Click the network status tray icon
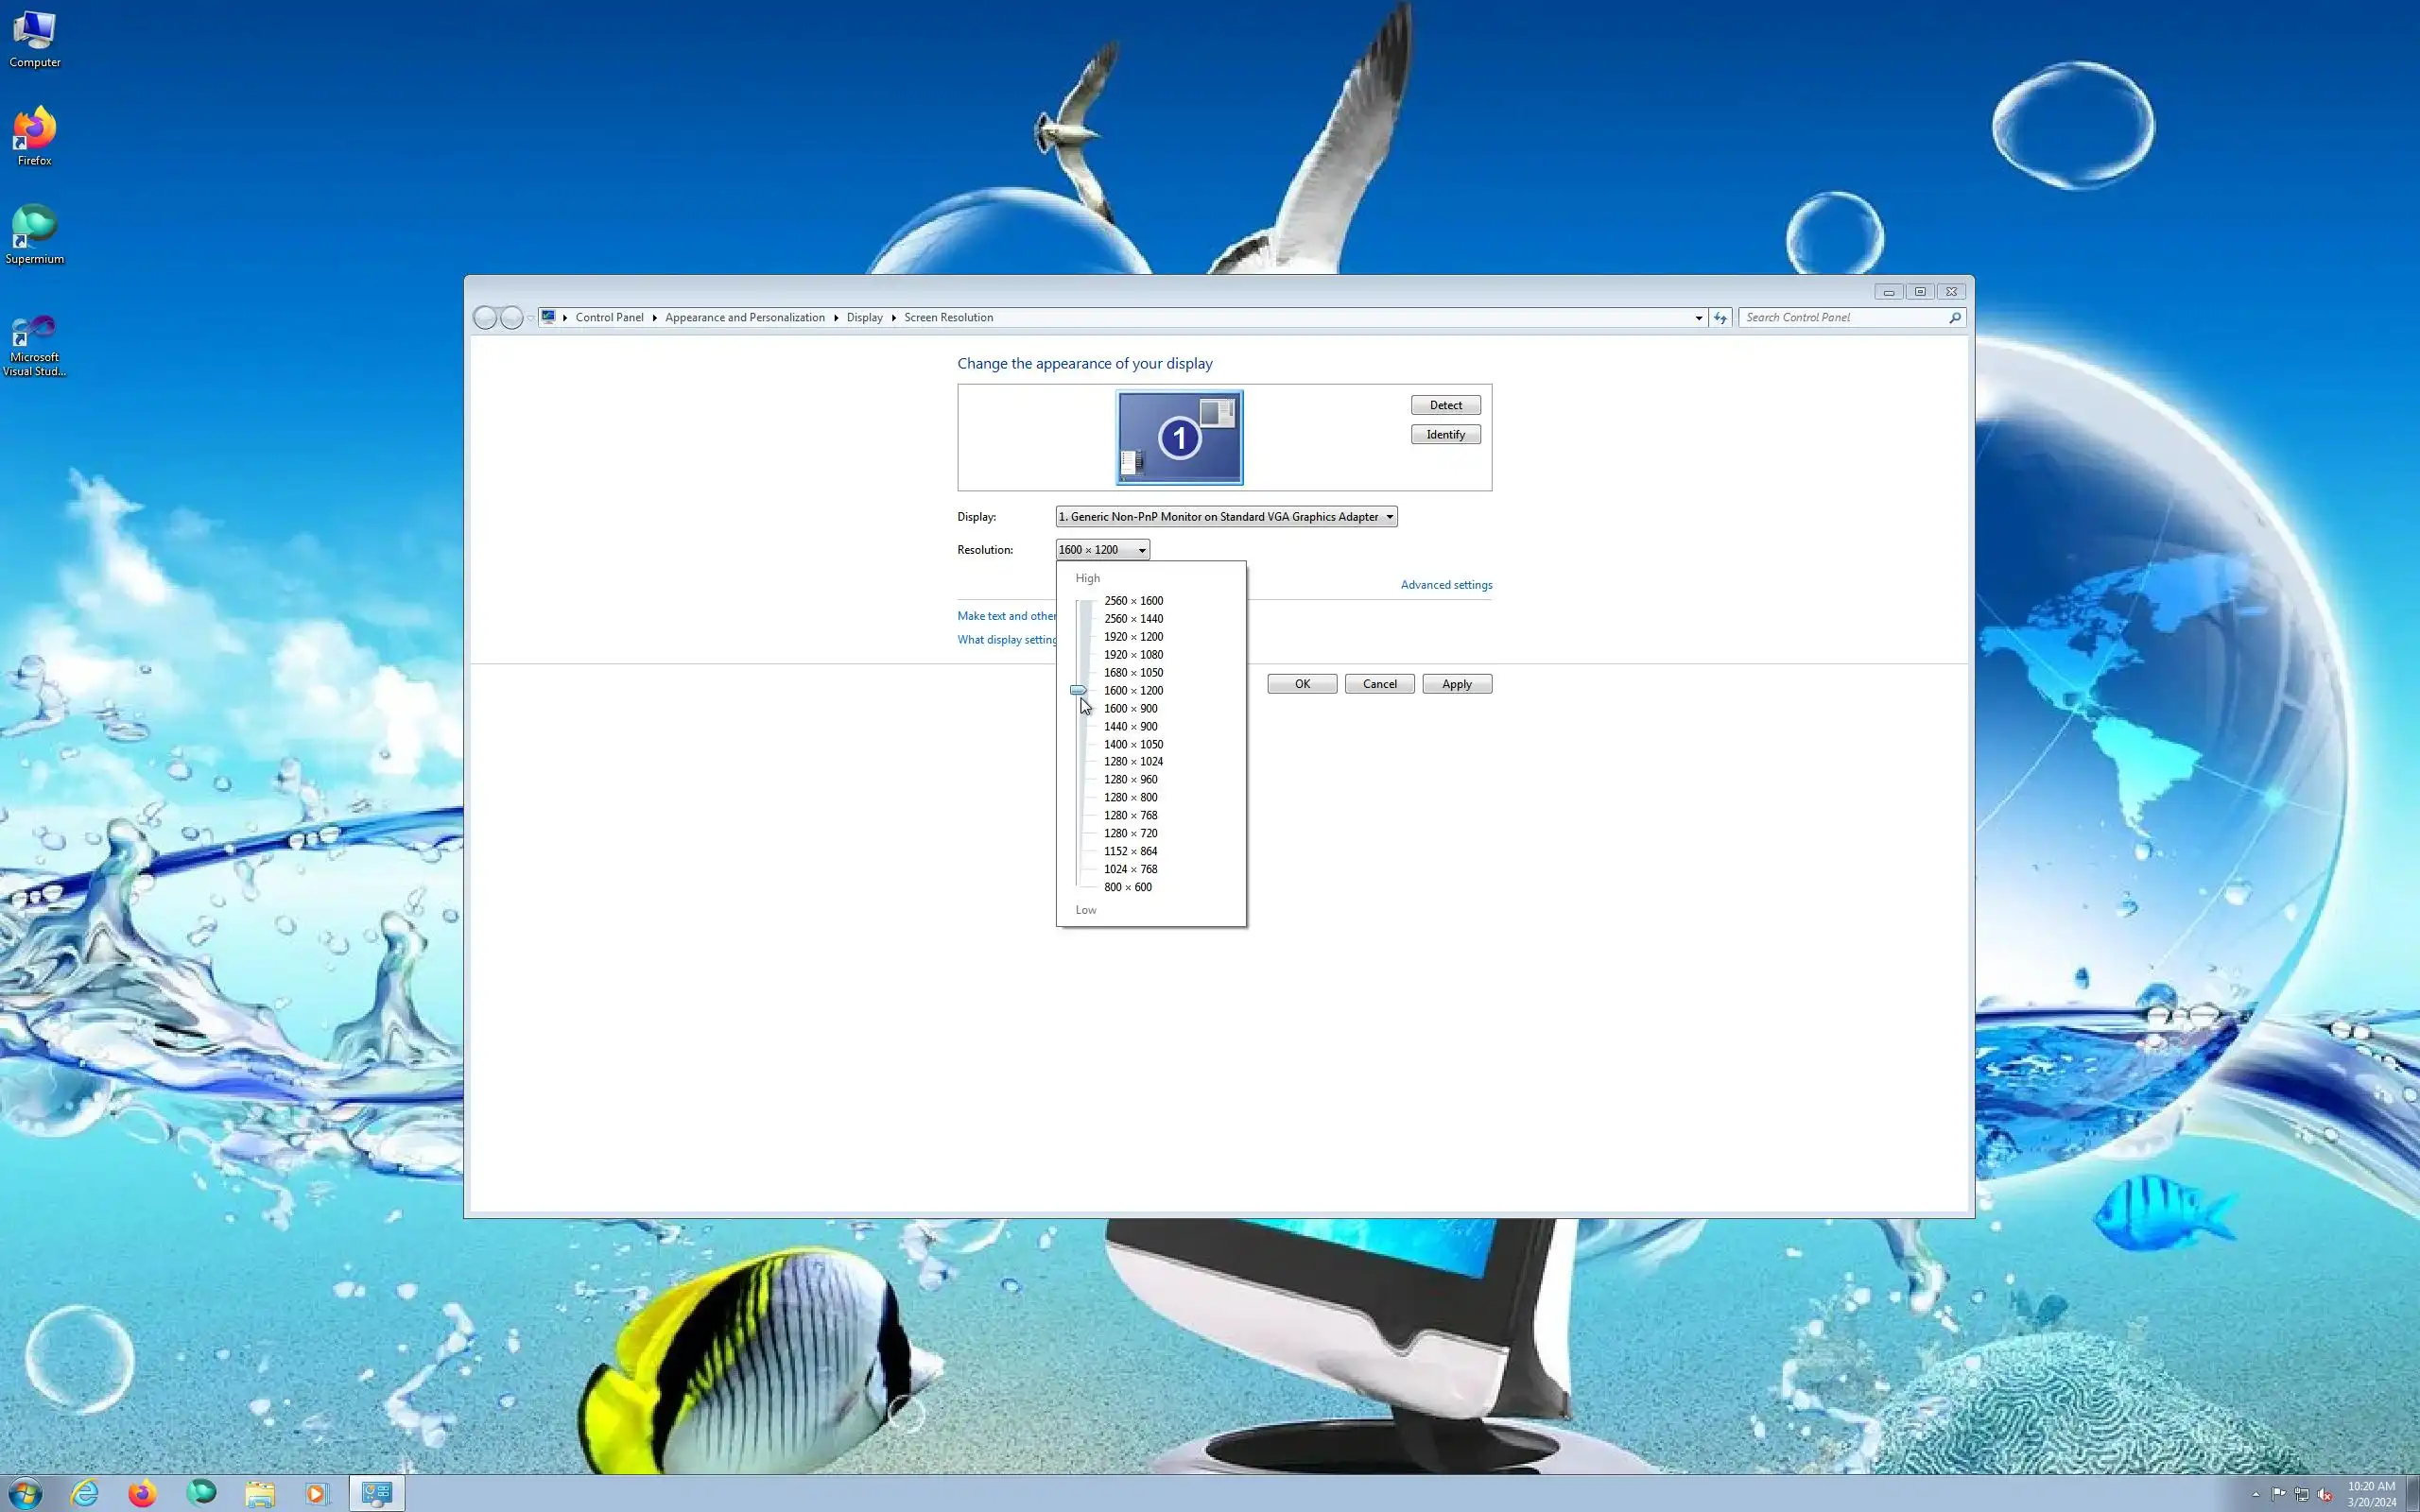2420x1512 pixels. (x=2301, y=1494)
